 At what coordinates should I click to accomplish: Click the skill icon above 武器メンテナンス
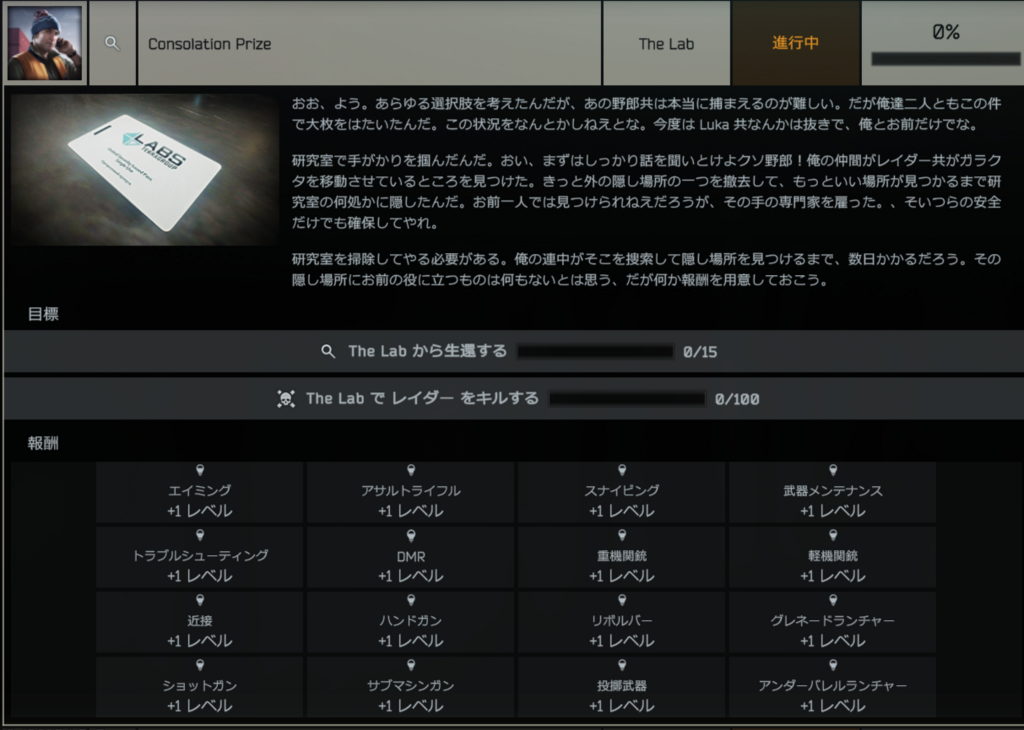833,470
